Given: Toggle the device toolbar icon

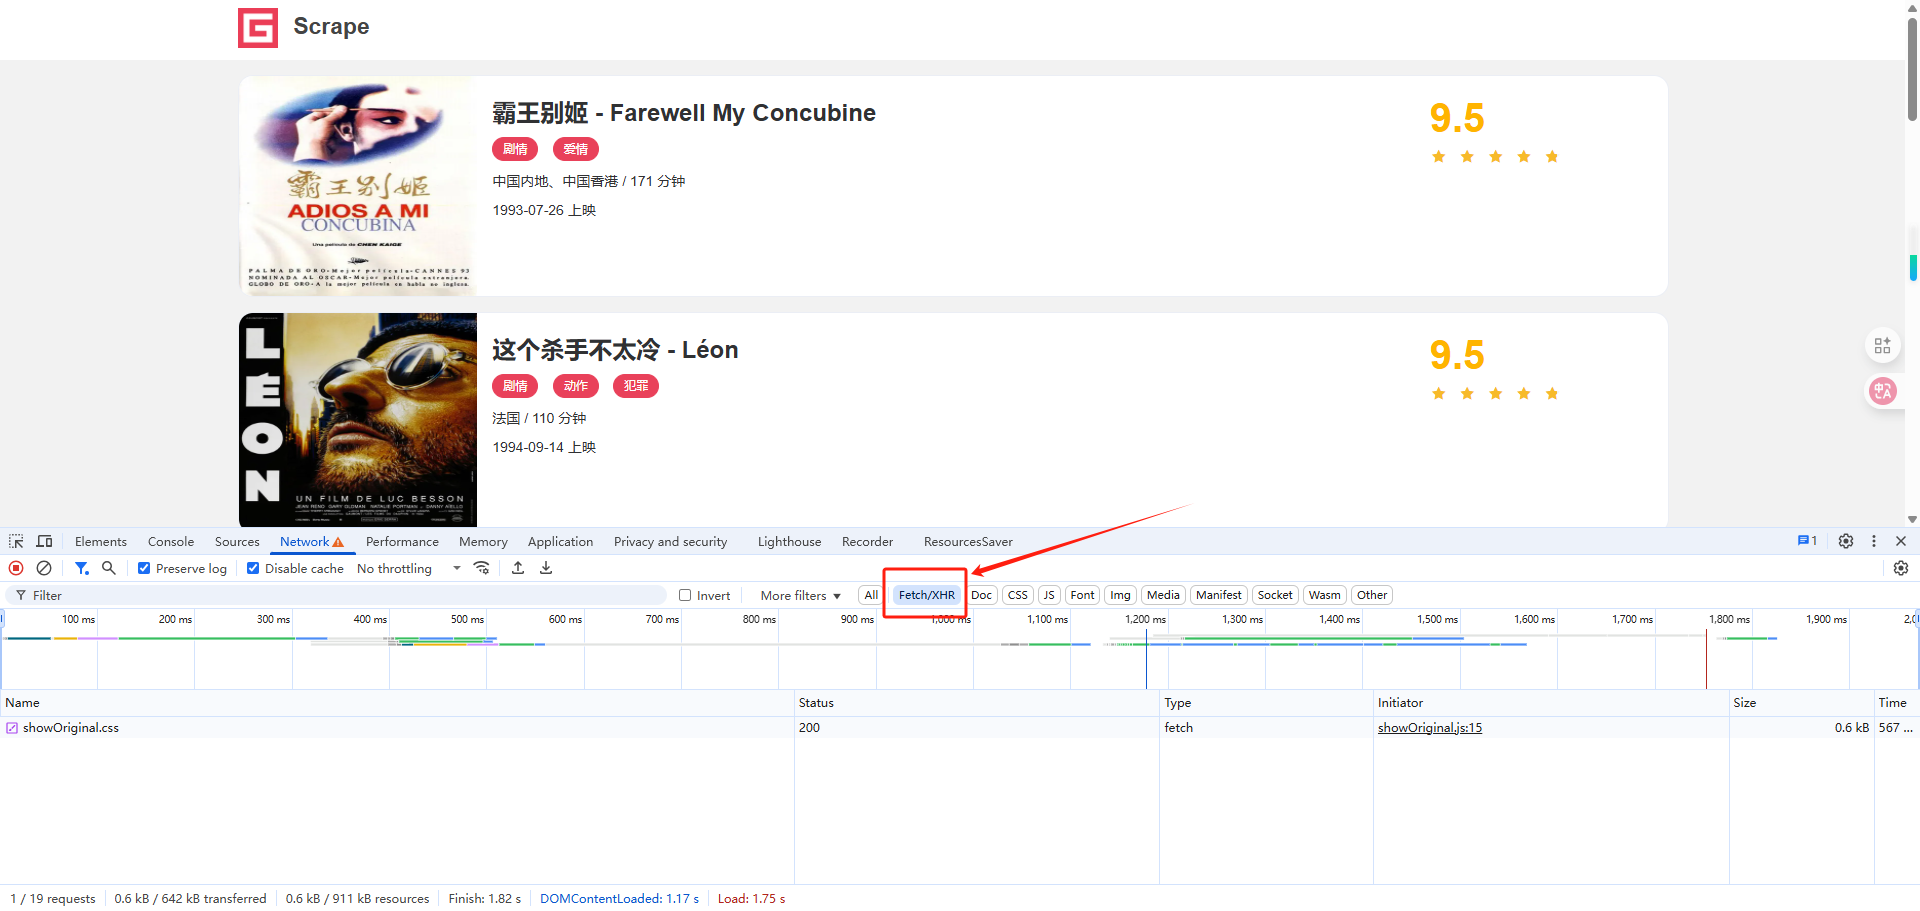Looking at the screenshot, I should coord(44,541).
